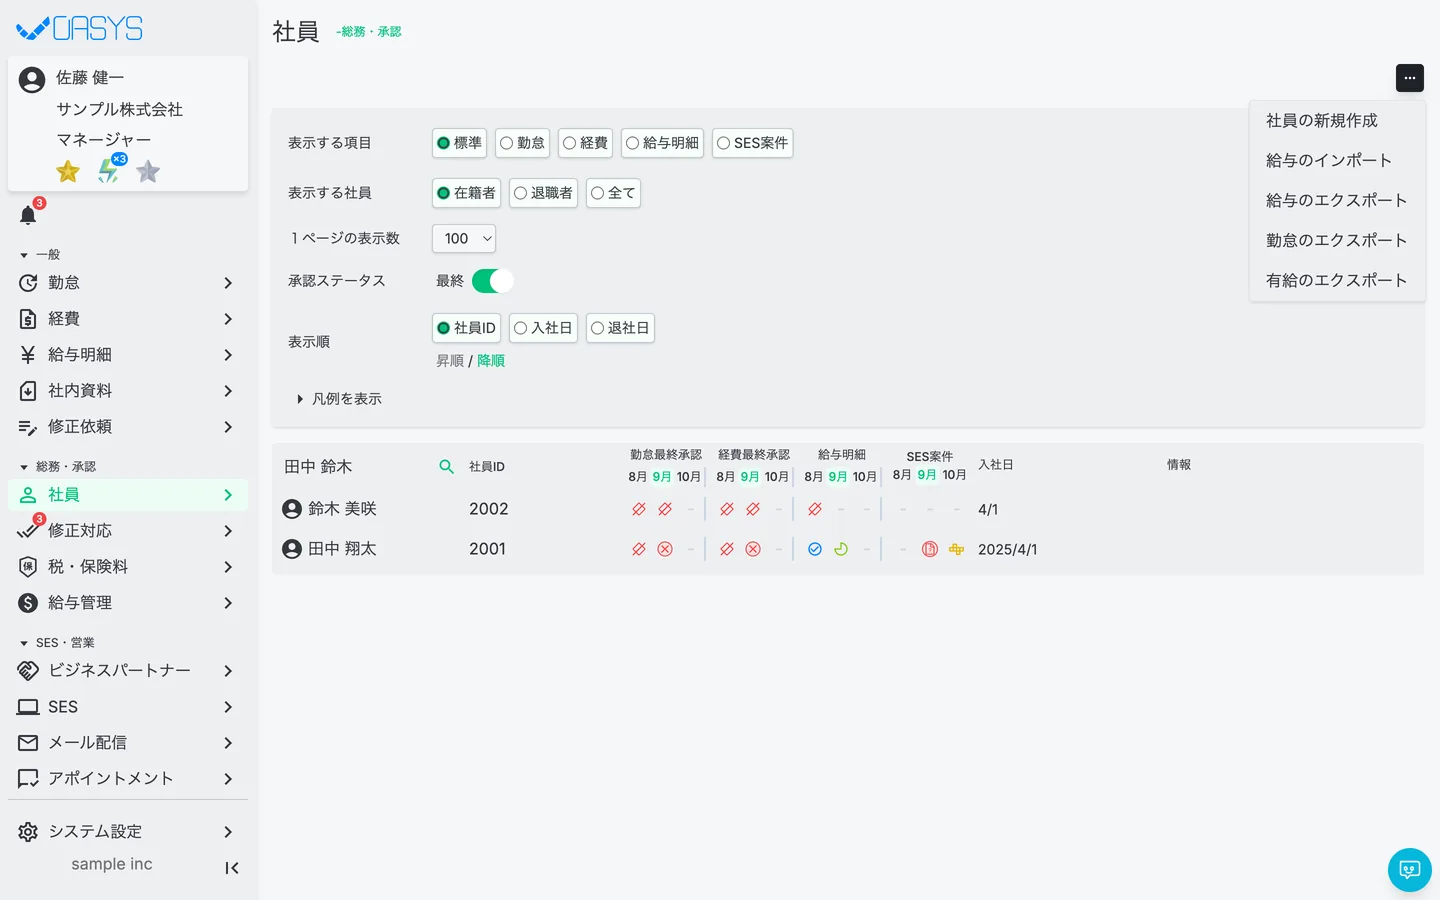
Task: Open メール配信 in the sidebar
Action: [x=128, y=743]
